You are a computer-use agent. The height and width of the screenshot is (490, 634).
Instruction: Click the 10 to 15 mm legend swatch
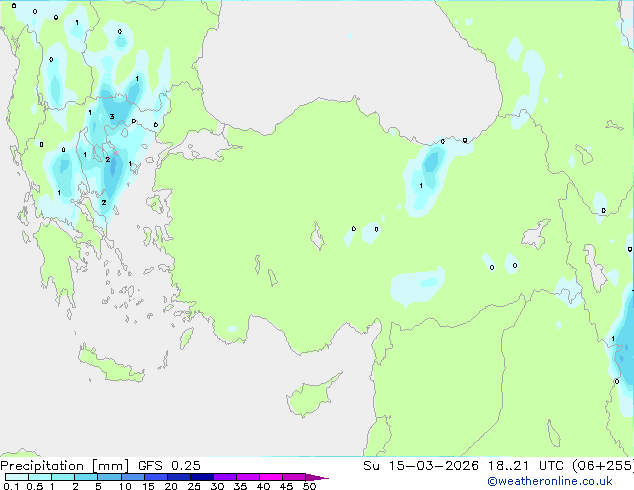pos(132,477)
